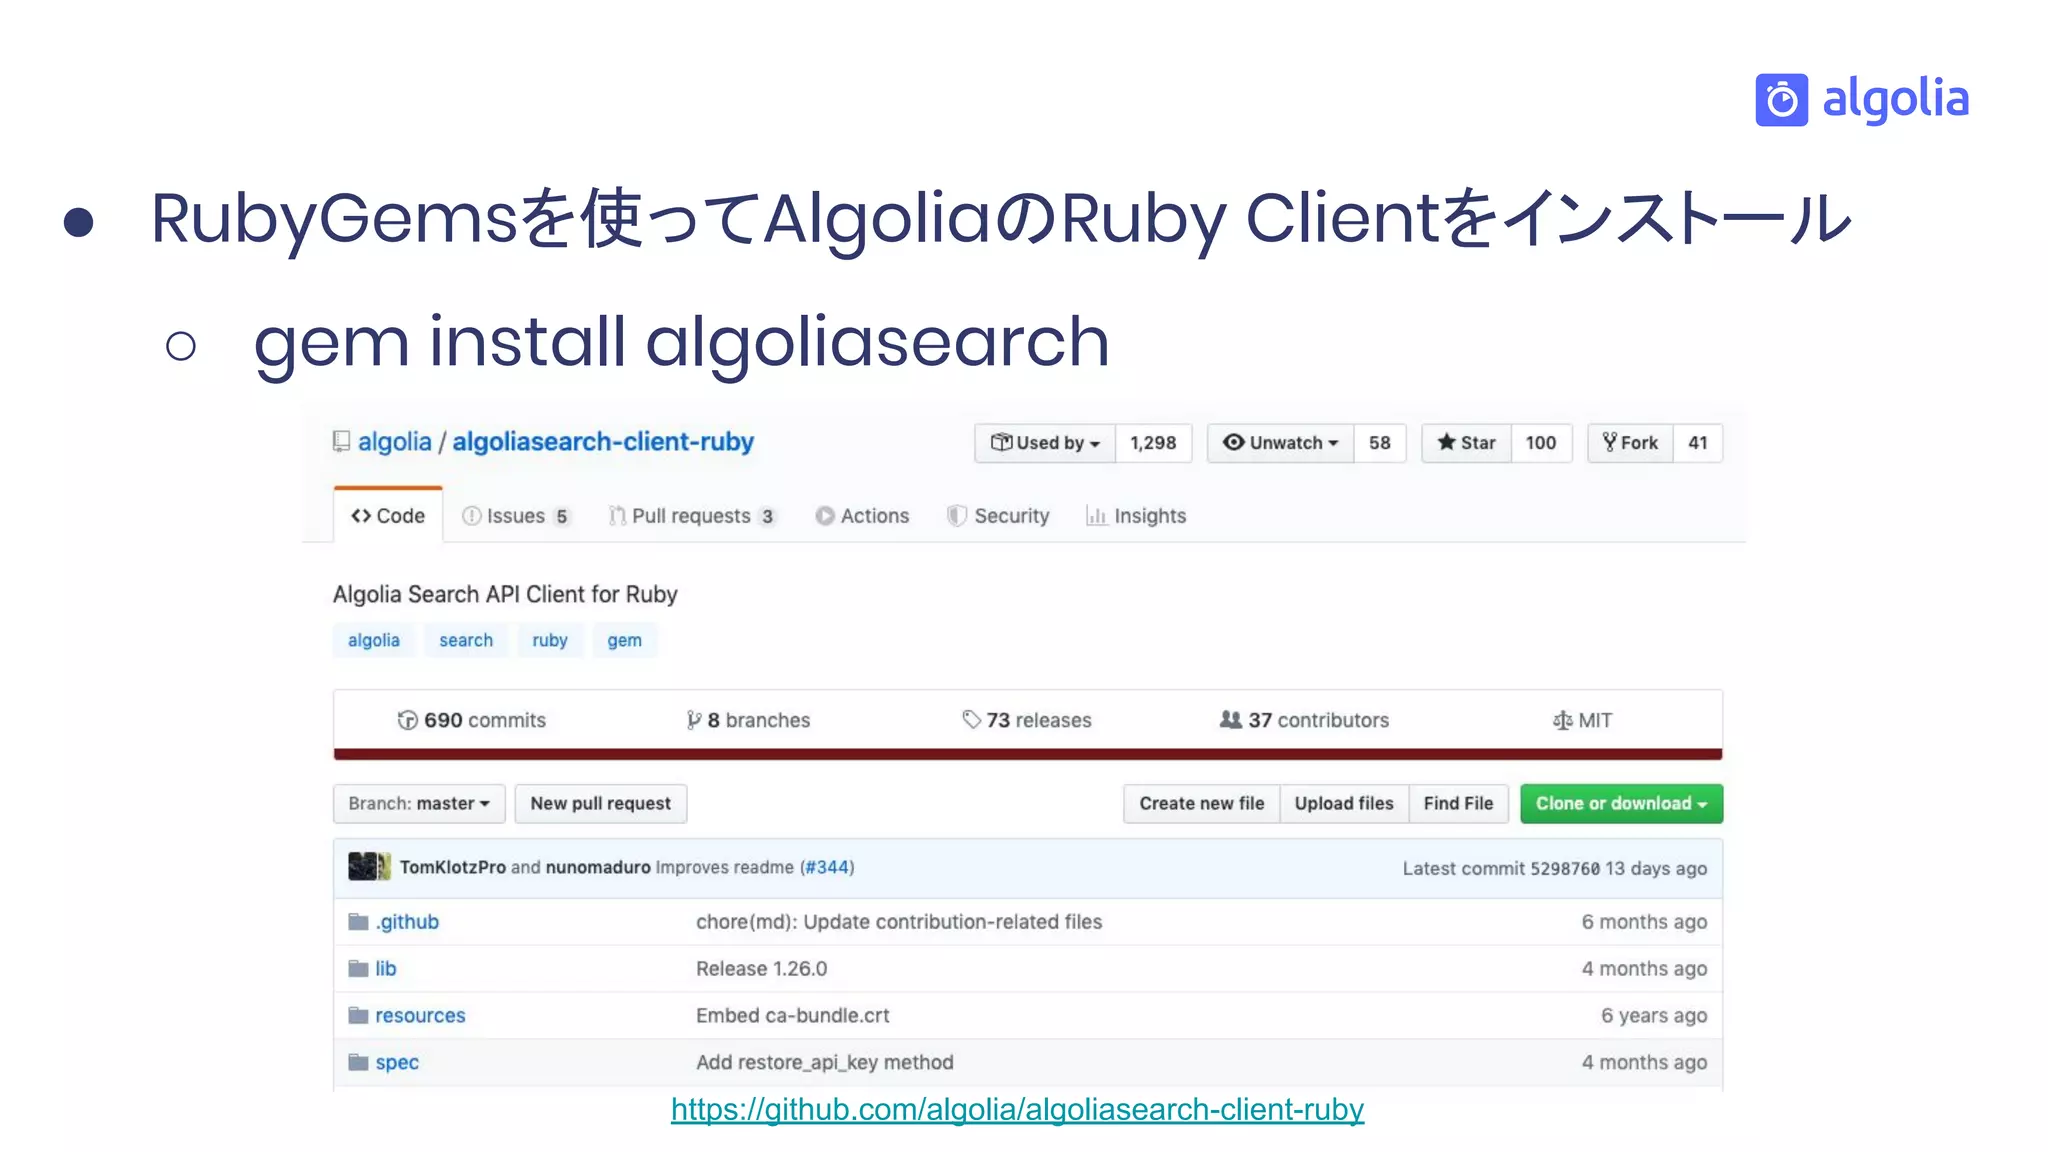Open the Security tab
Viewport: 2048px width, 1152px height.
[x=998, y=516]
